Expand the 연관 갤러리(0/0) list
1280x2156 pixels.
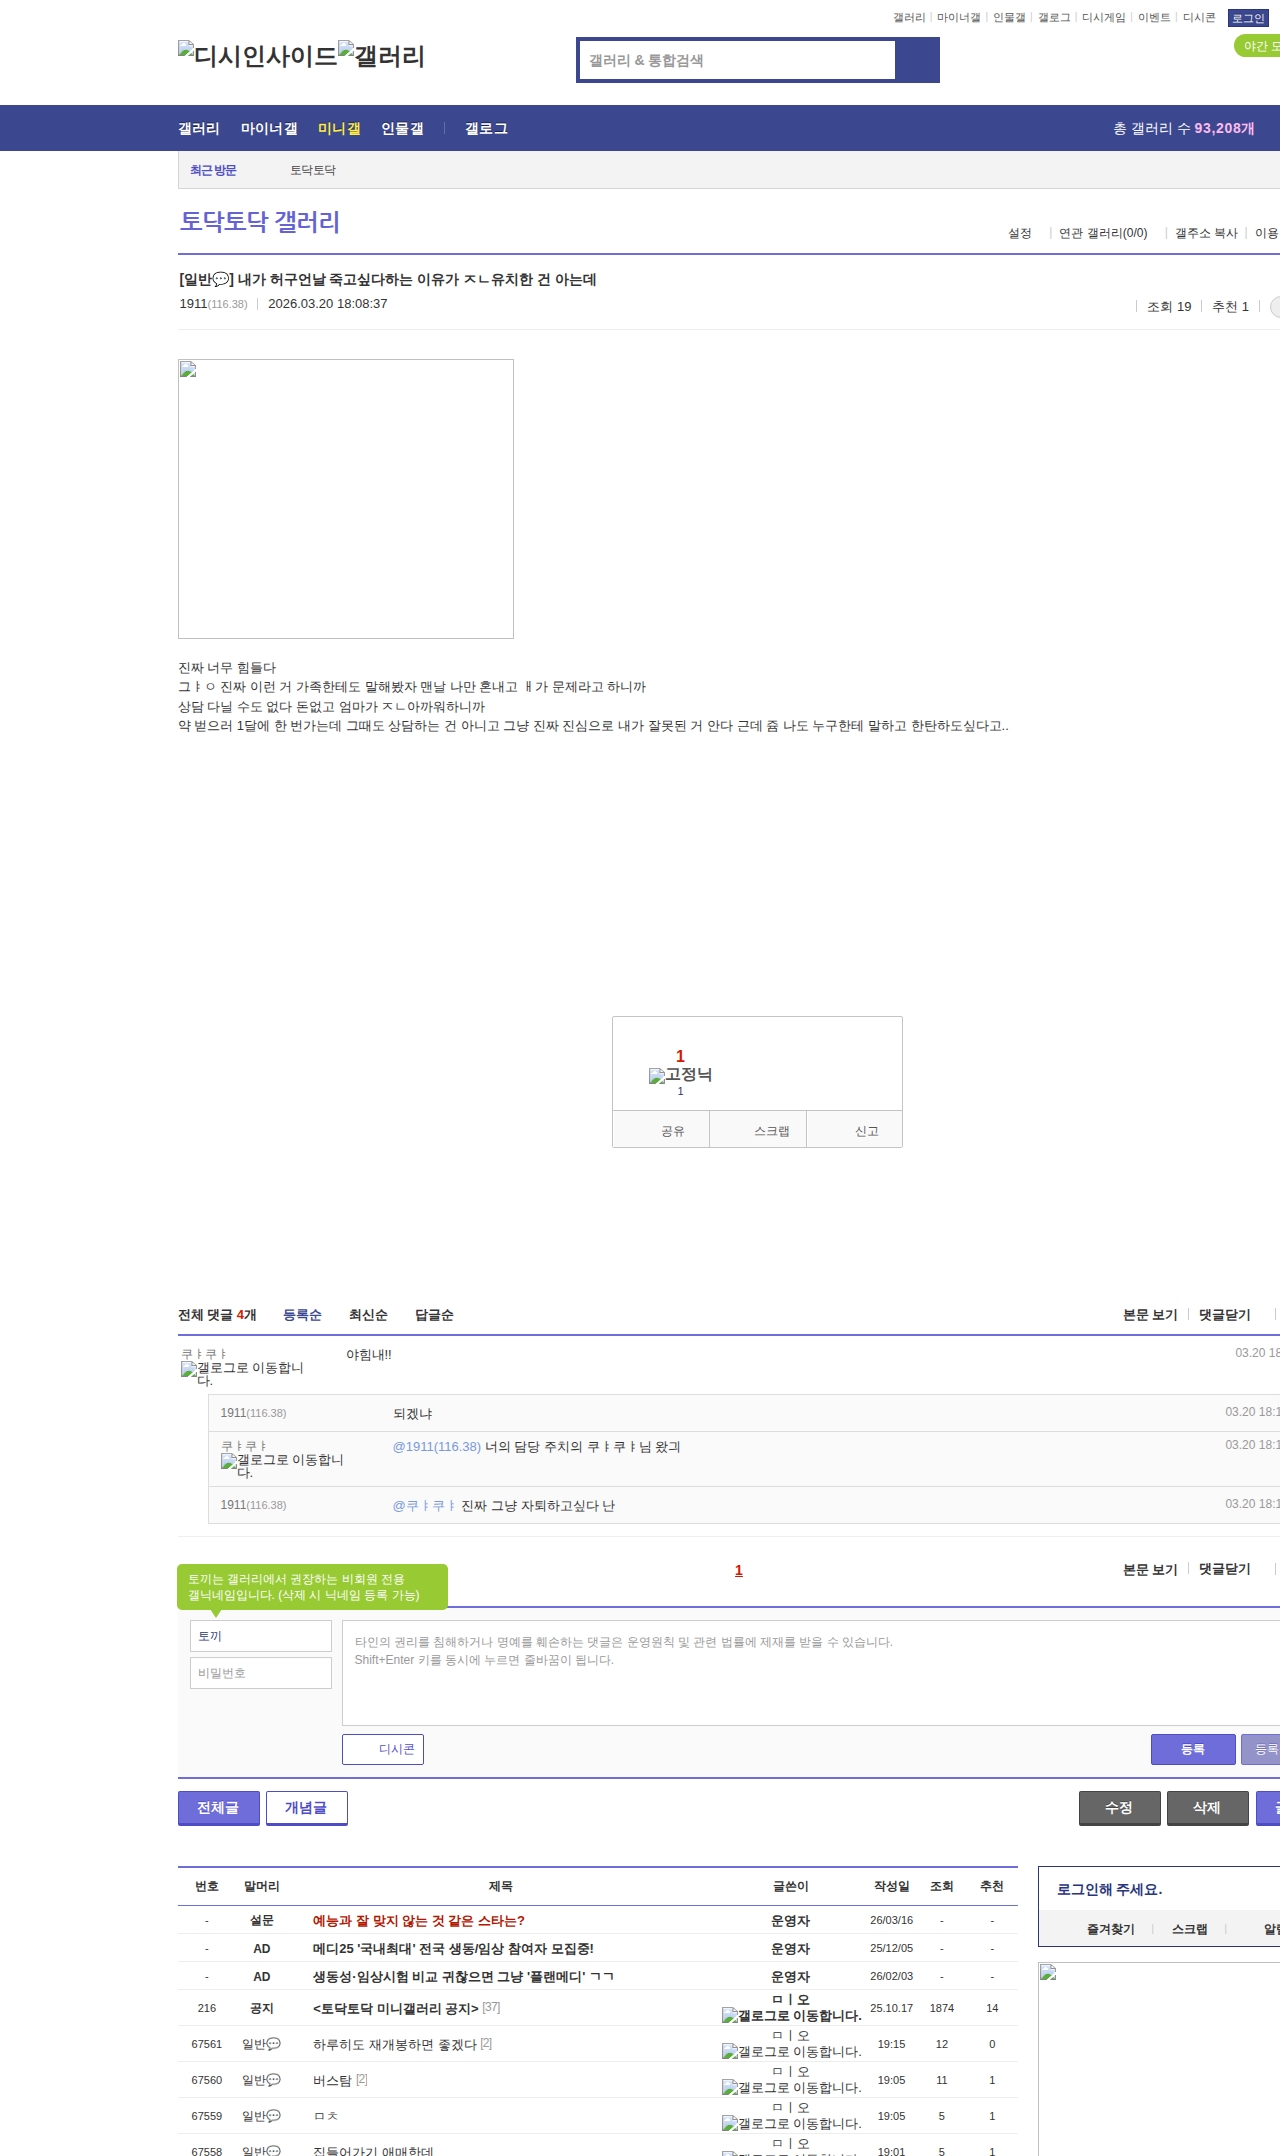[1102, 233]
